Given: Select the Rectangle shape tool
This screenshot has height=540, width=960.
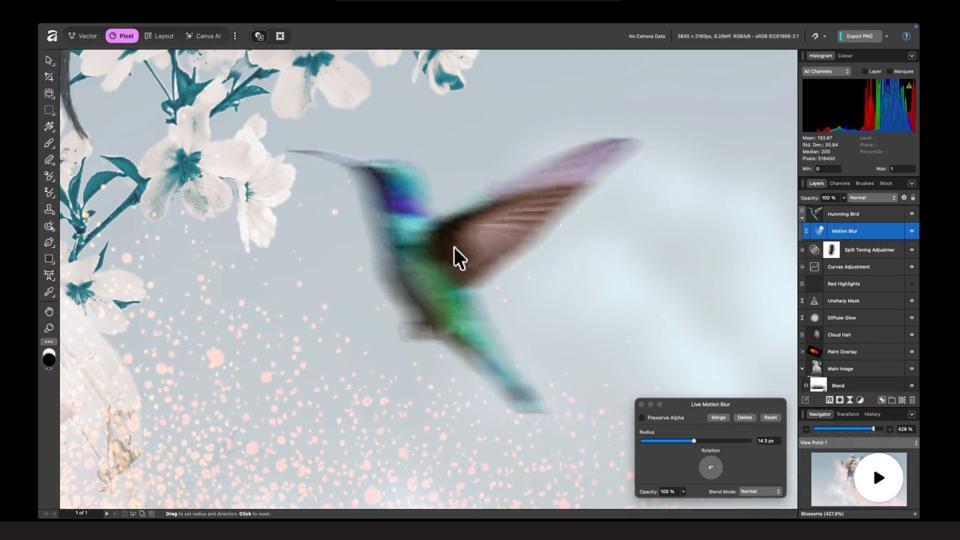Looking at the screenshot, I should tap(49, 259).
